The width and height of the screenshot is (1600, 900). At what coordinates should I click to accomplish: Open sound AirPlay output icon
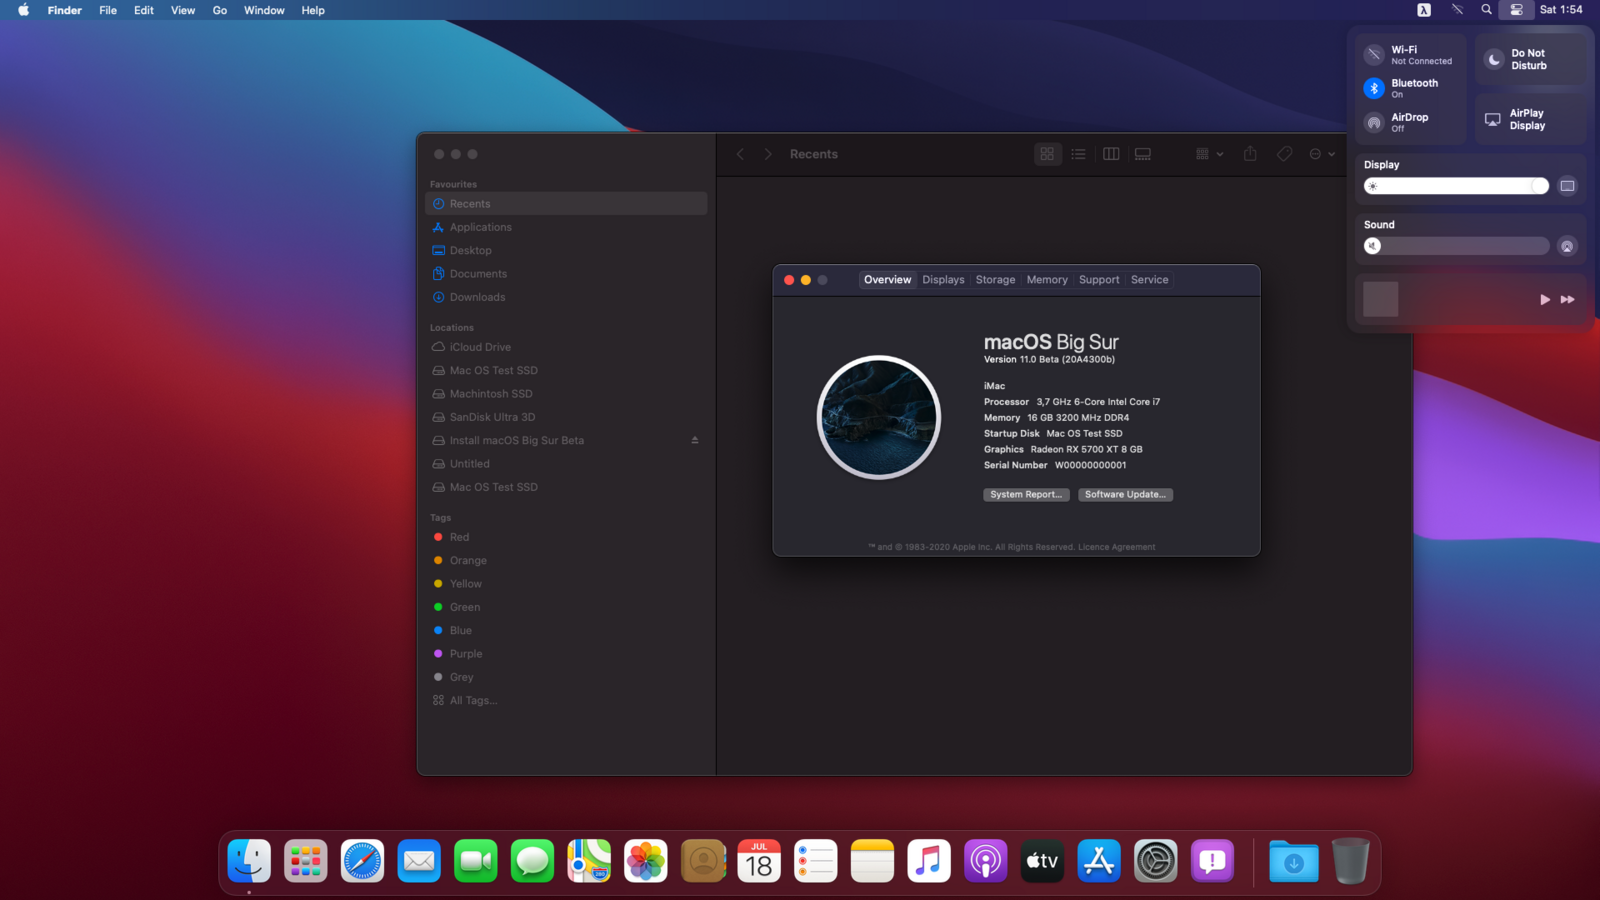point(1567,246)
